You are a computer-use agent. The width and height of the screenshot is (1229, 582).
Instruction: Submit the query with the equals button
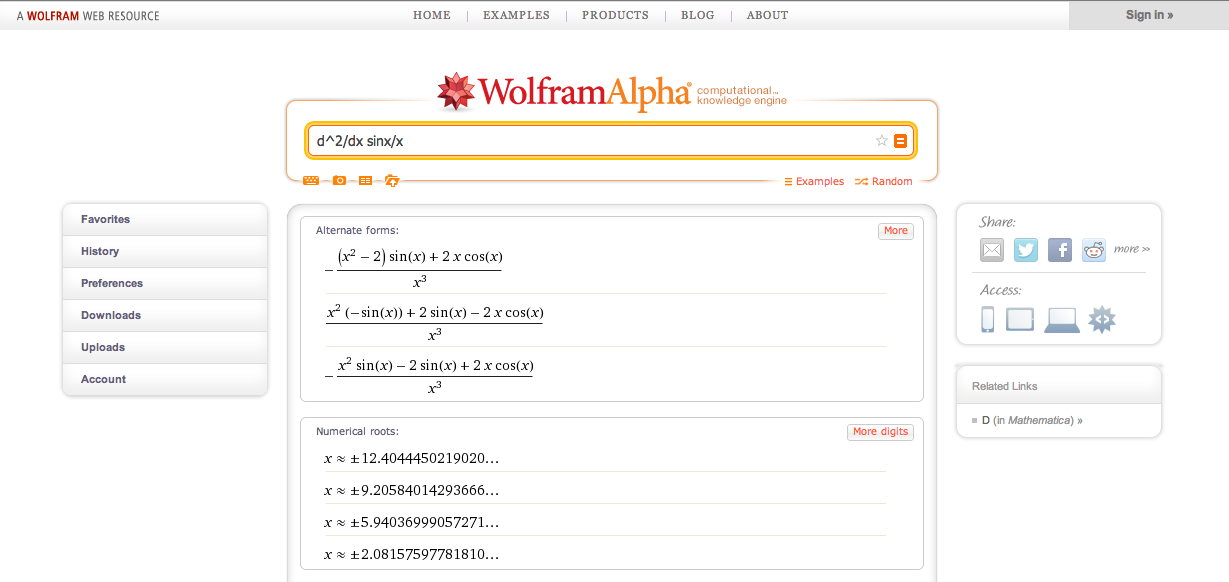coord(899,140)
